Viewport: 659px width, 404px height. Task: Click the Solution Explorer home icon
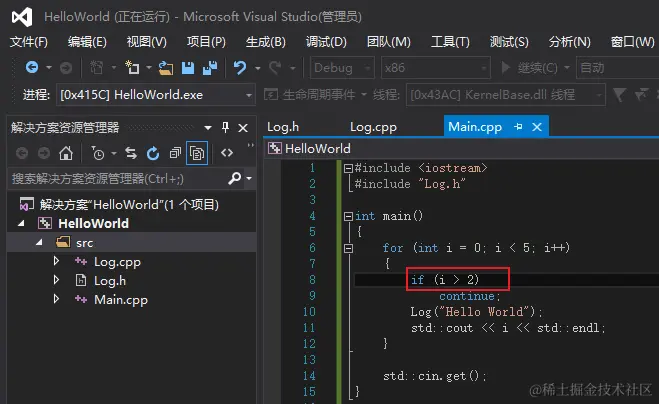coord(66,153)
